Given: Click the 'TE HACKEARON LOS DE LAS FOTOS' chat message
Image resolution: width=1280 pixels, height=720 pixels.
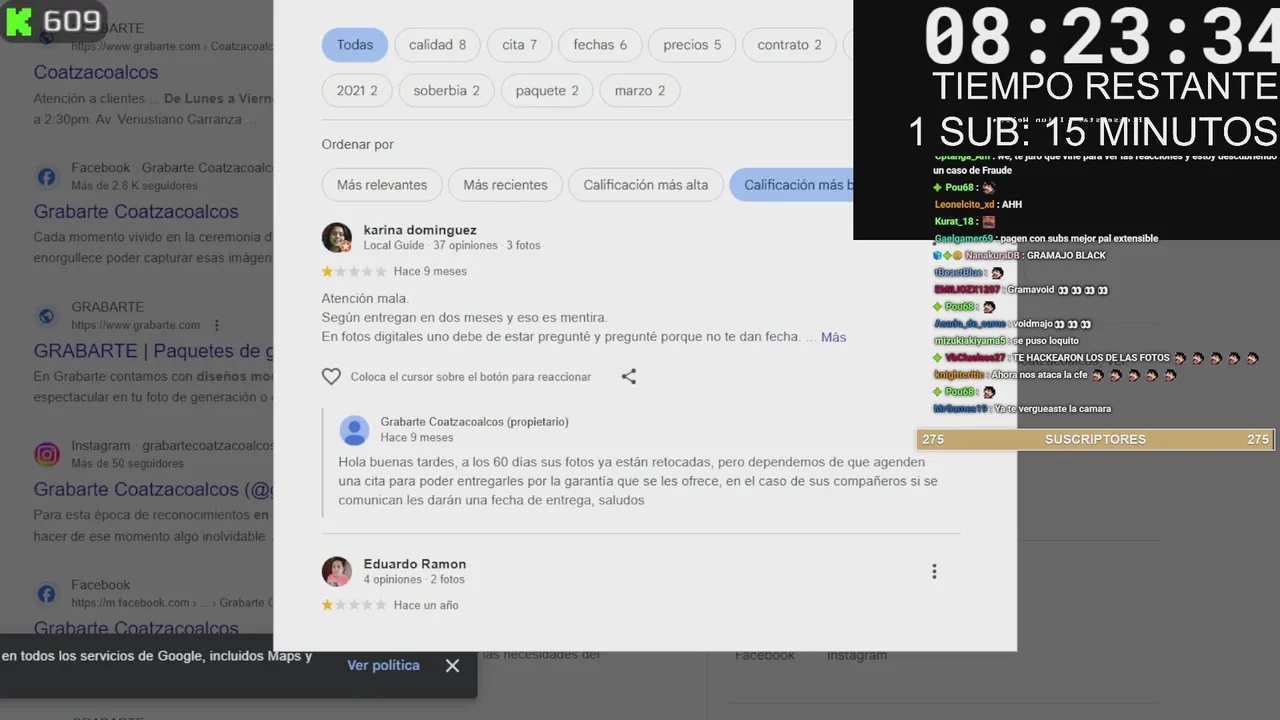Looking at the screenshot, I should click(1095, 357).
